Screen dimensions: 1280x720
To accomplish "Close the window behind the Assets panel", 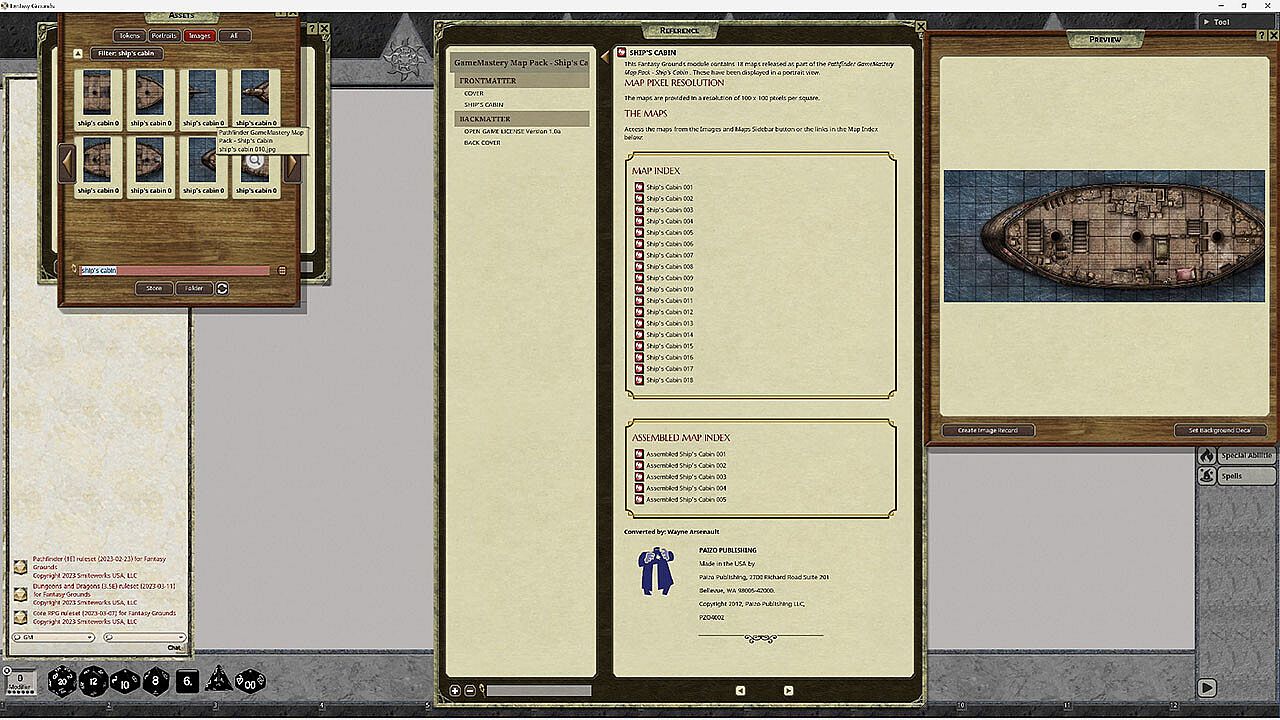I will [x=324, y=28].
